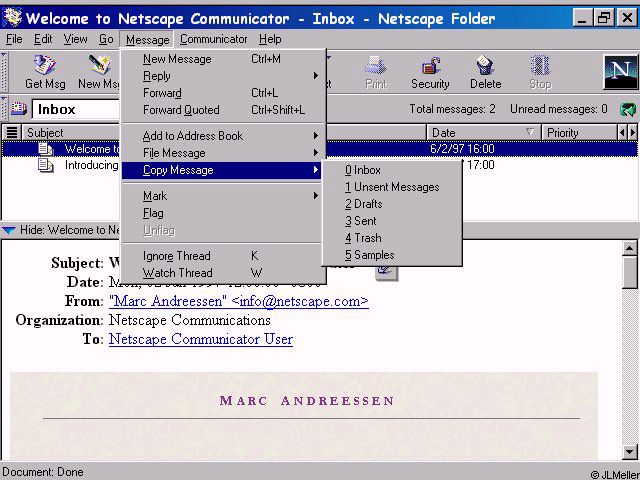Click Netscape Communicator User link
The width and height of the screenshot is (640, 480).
tap(201, 339)
